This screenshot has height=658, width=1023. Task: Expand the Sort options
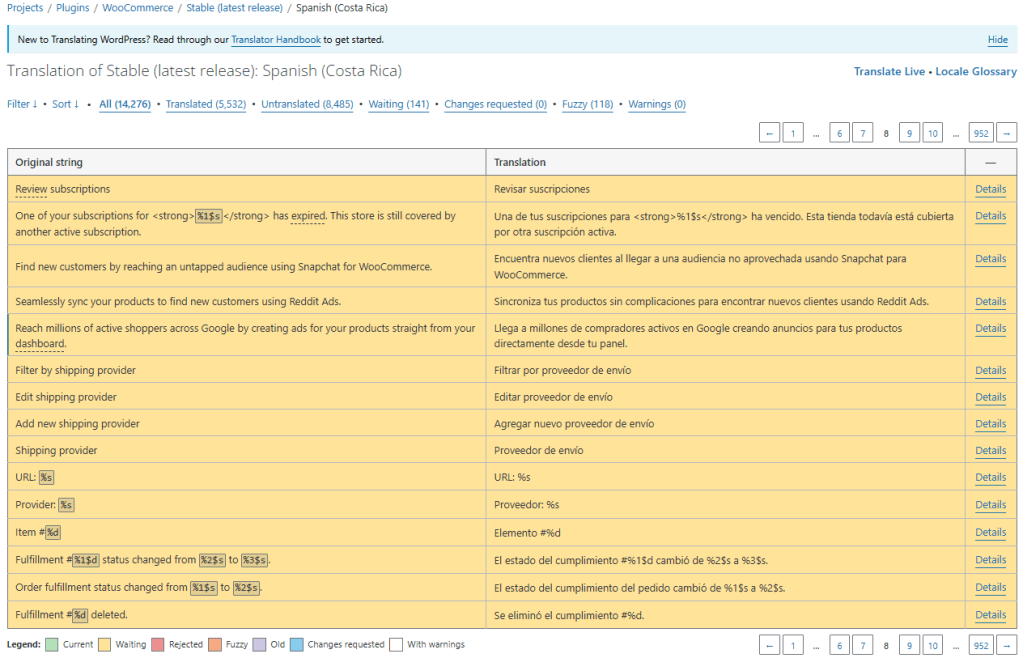click(65, 104)
